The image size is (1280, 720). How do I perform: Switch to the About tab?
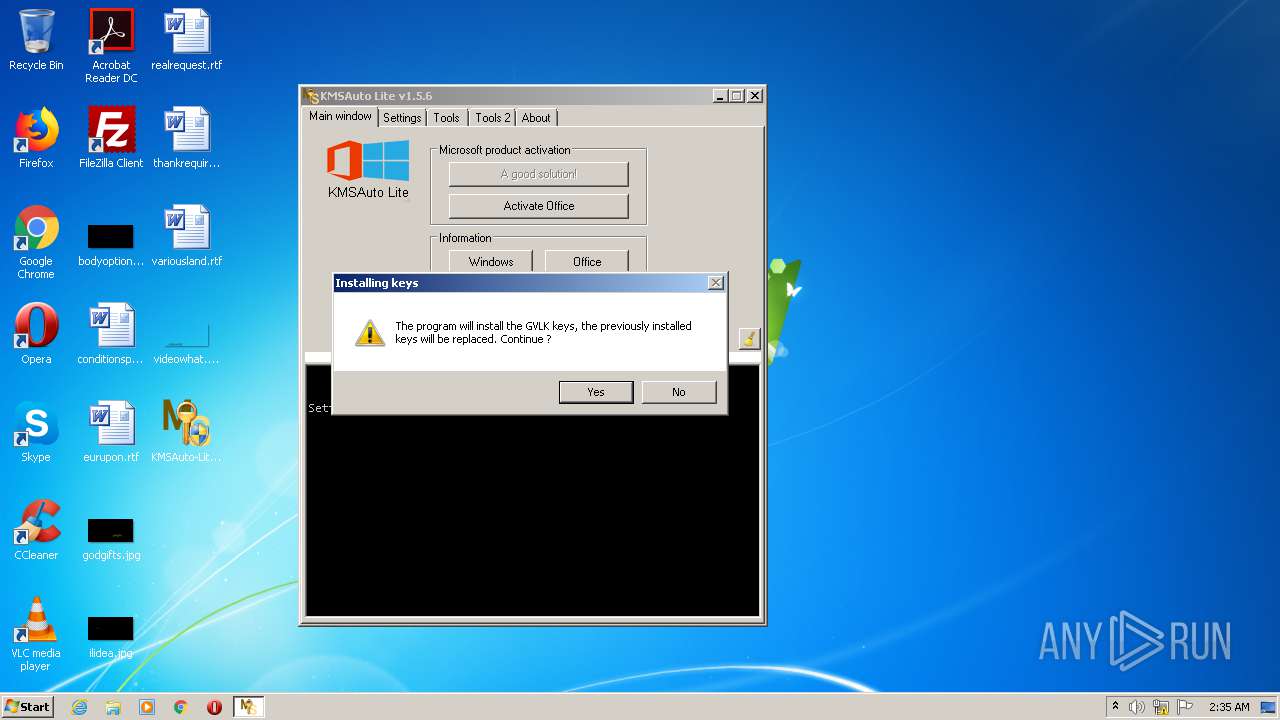536,118
